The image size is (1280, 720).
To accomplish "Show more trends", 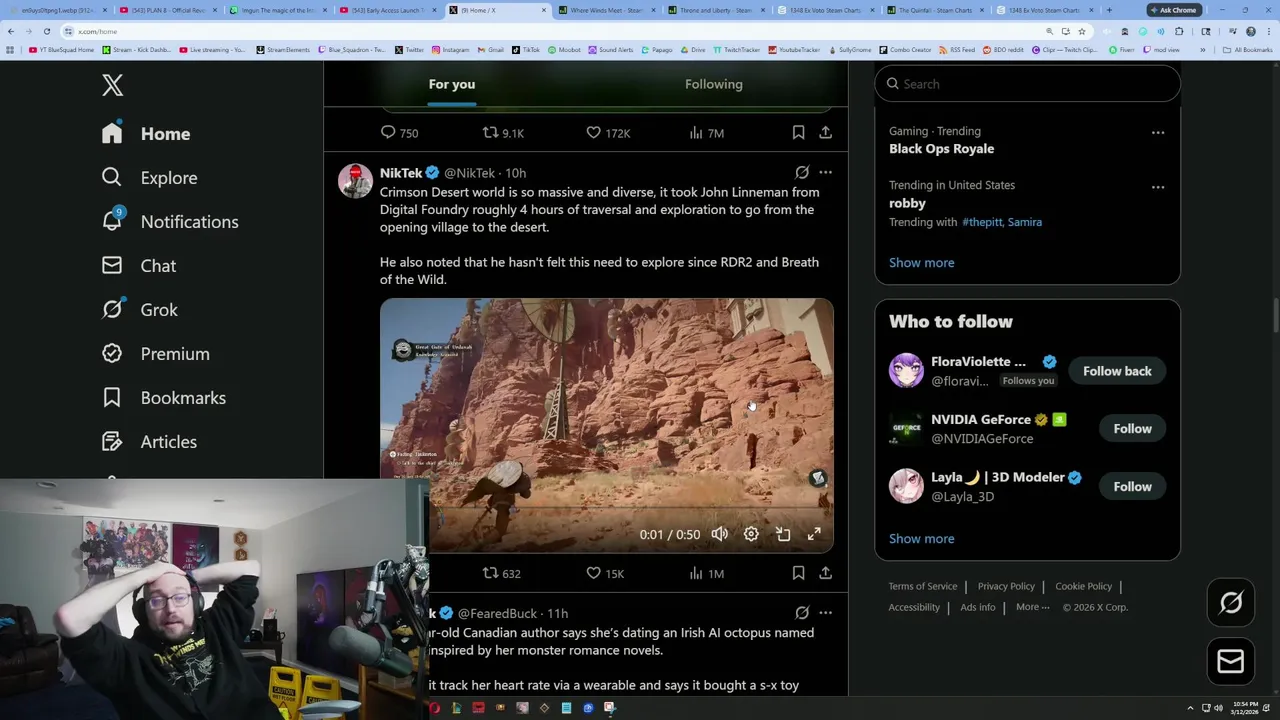I will [x=921, y=263].
